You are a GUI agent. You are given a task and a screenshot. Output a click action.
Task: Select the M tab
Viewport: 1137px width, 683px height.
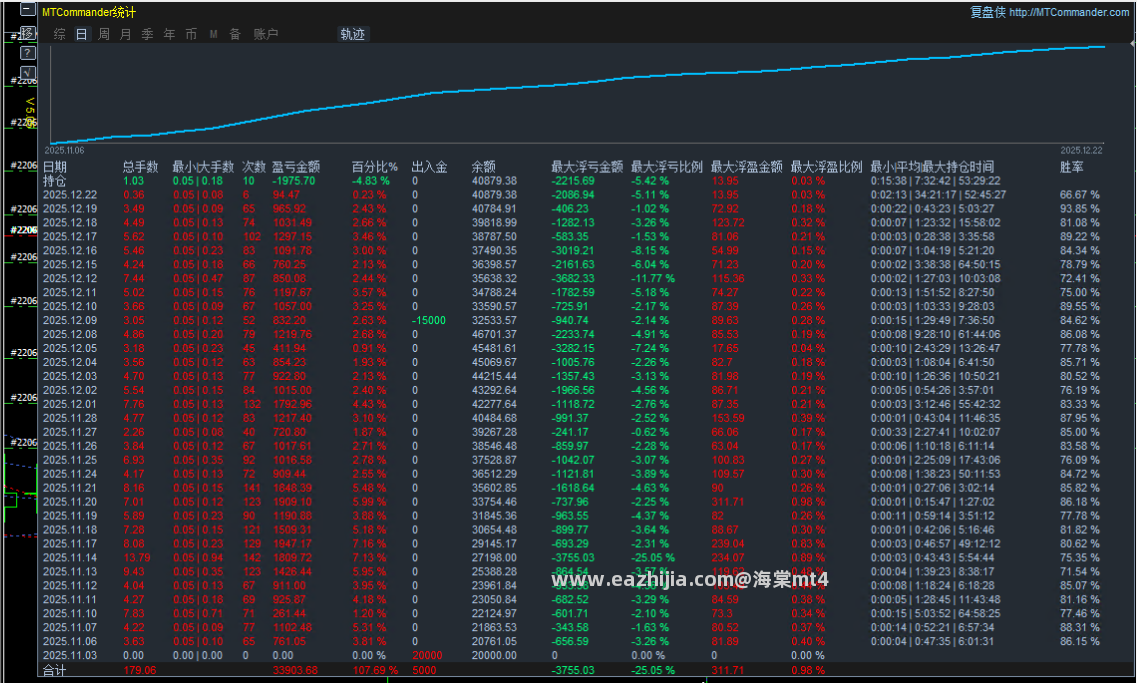pyautogui.click(x=213, y=34)
